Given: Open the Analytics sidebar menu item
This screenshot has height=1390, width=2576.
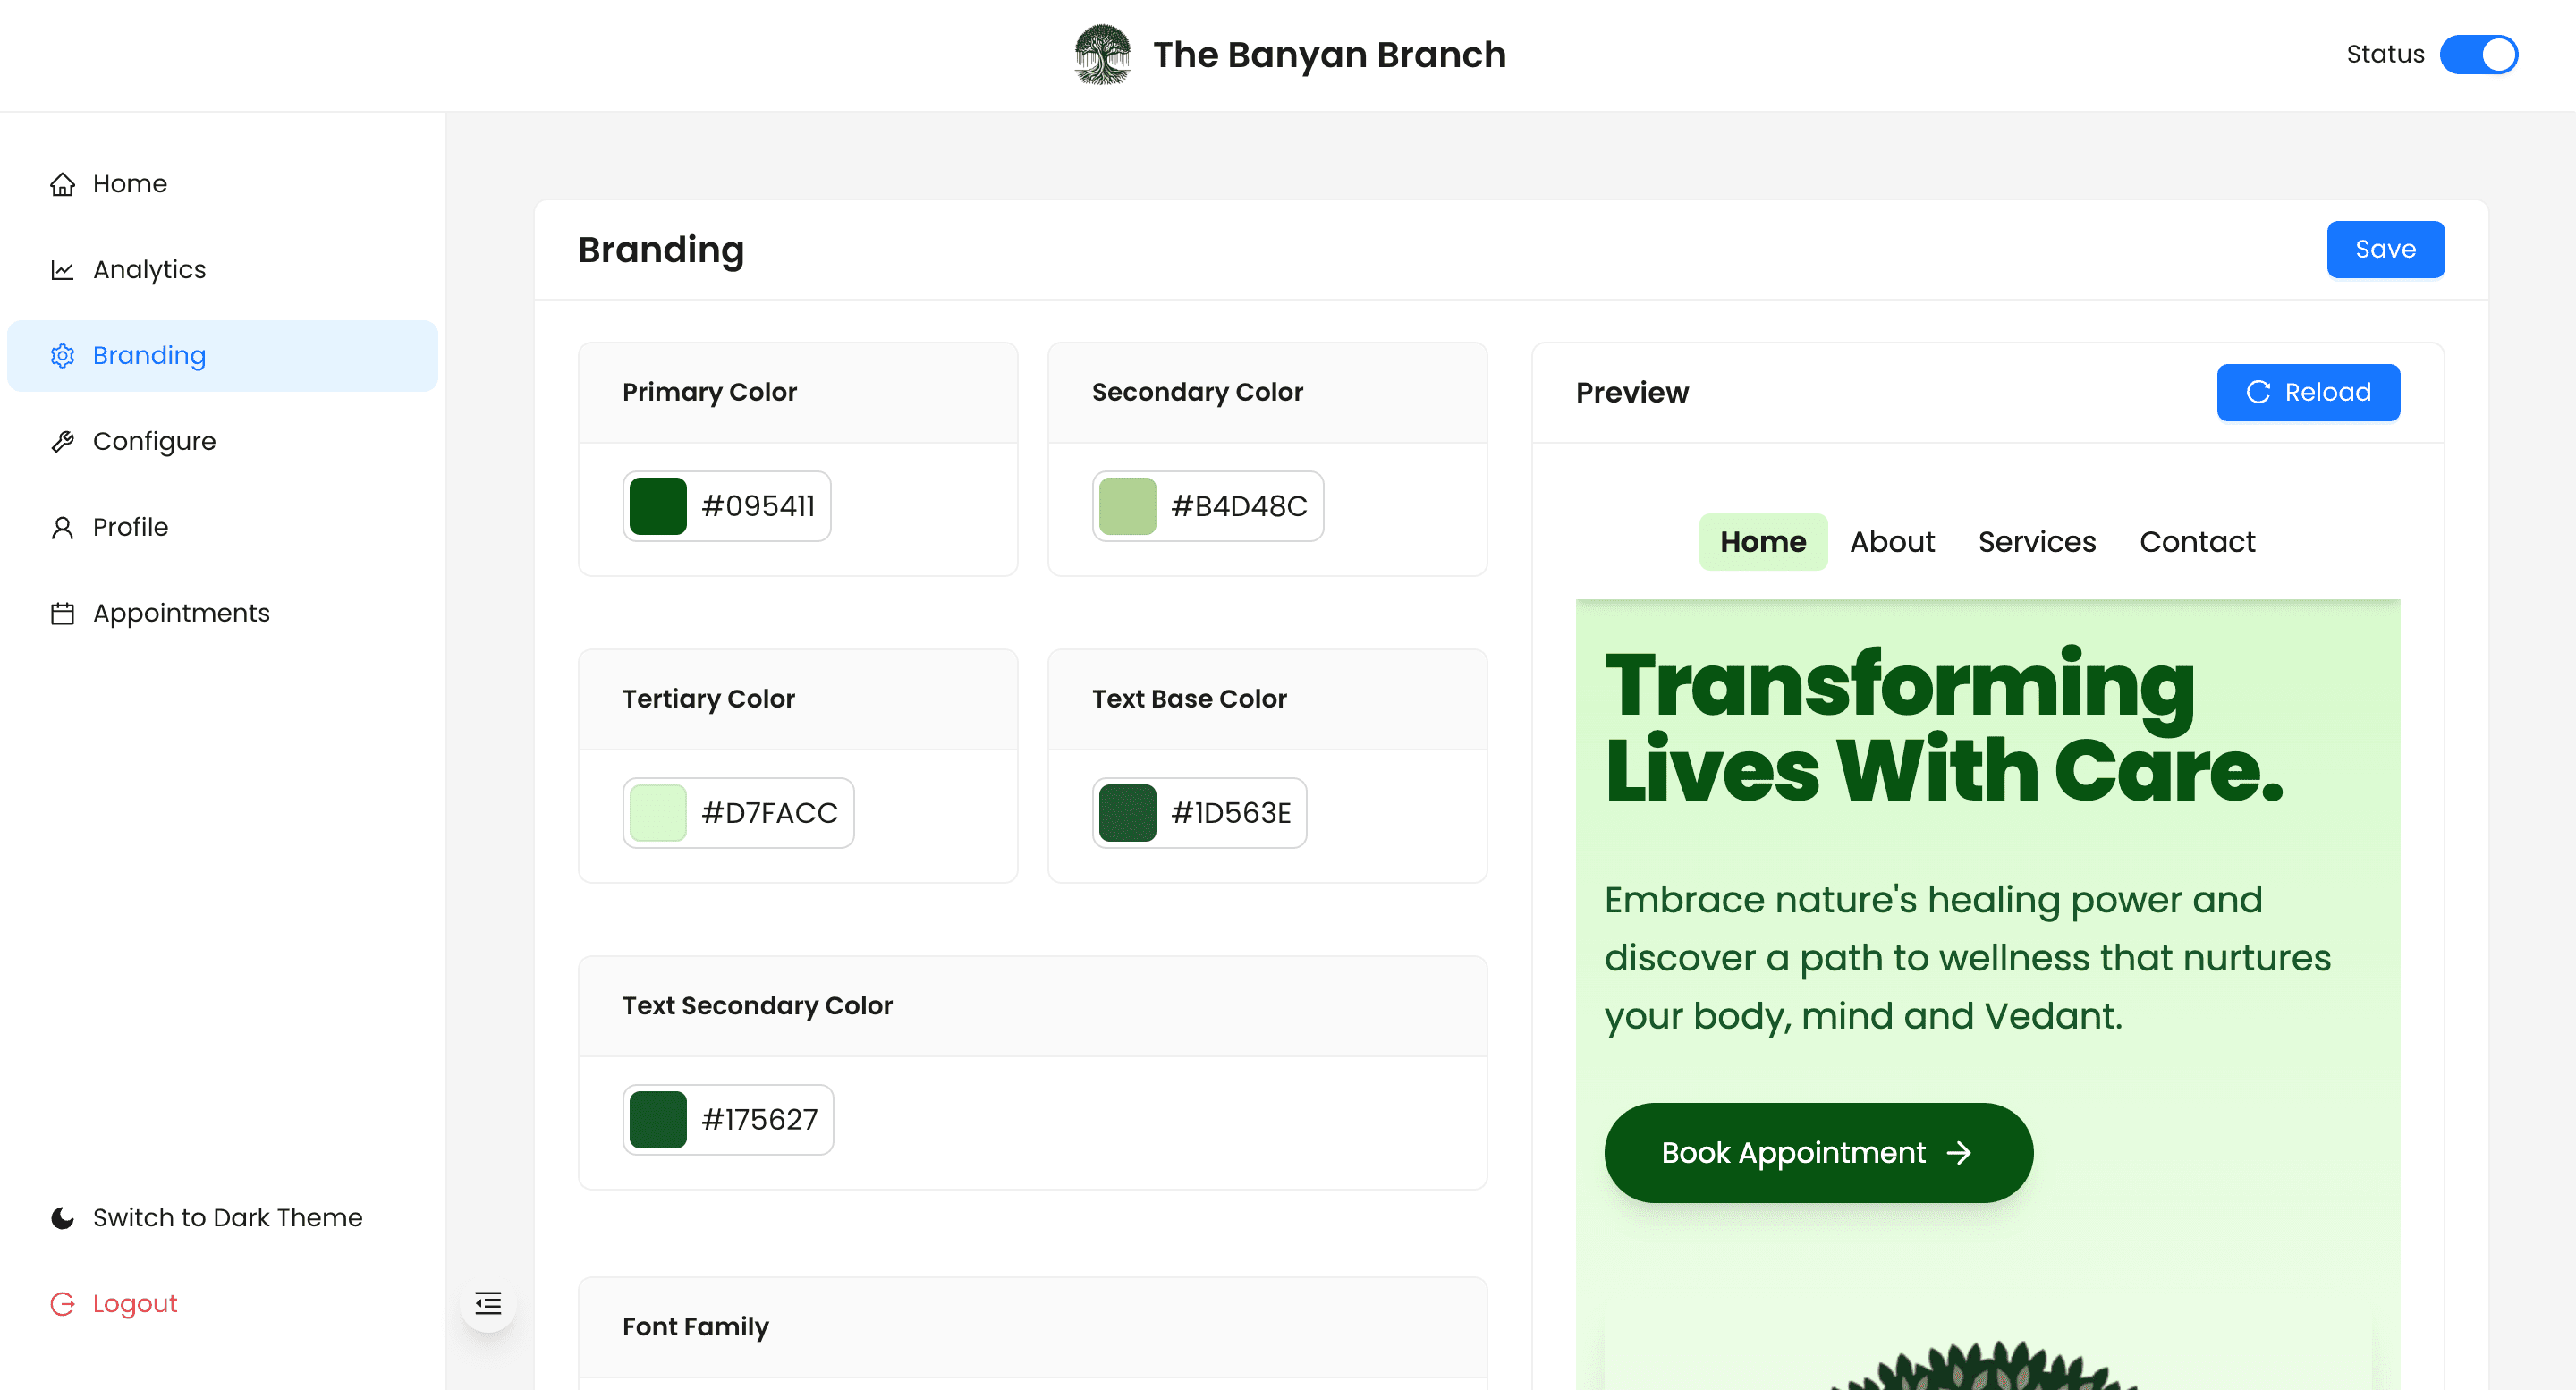Looking at the screenshot, I should [x=222, y=270].
